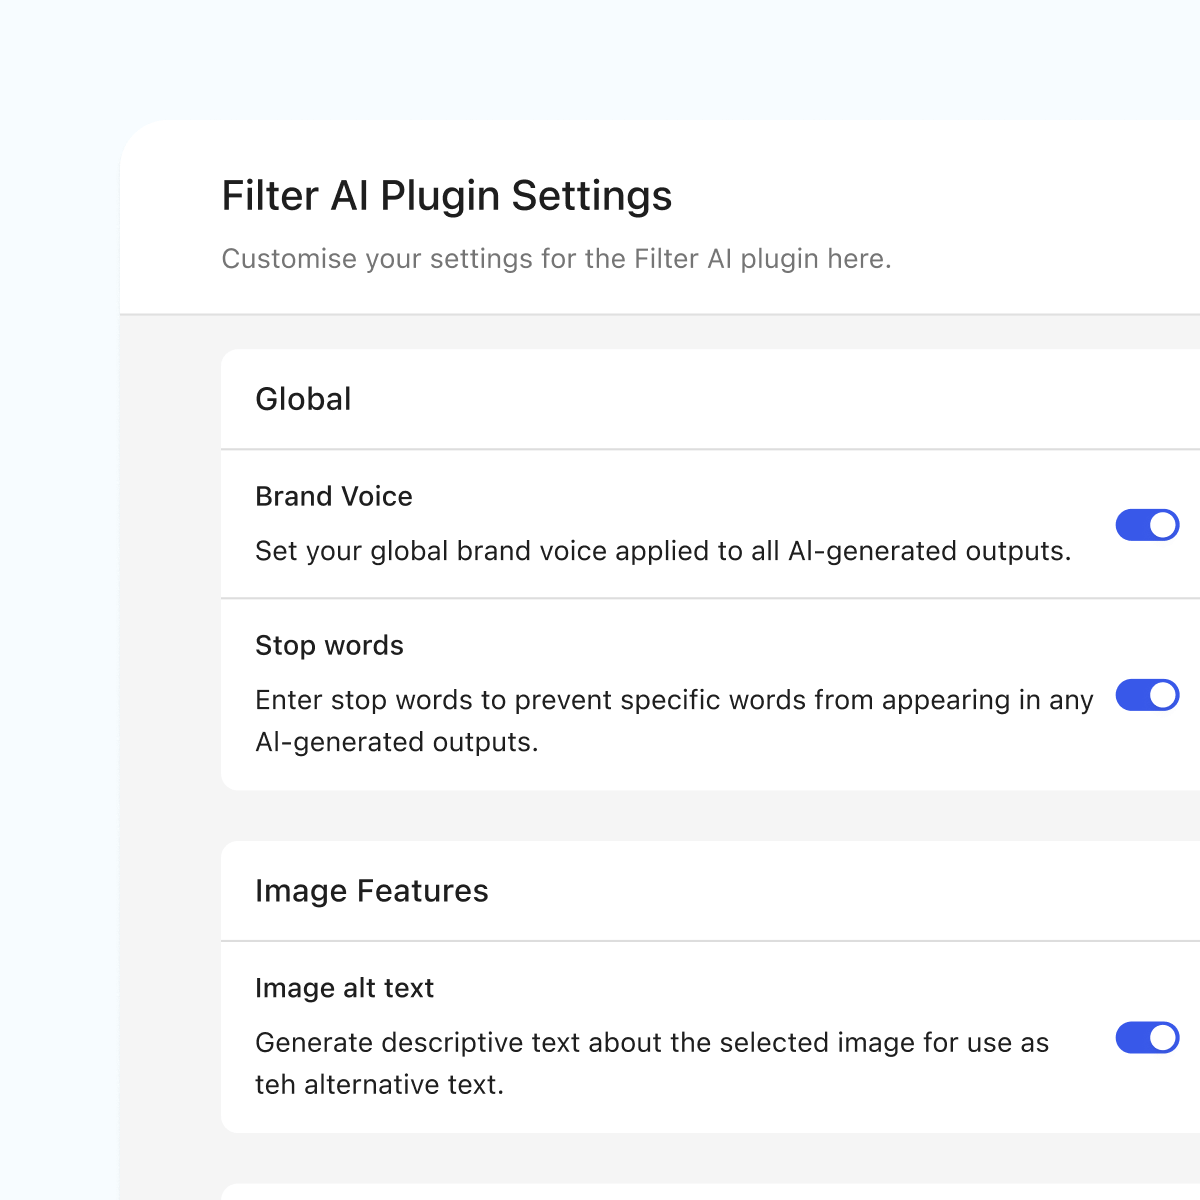Viewport: 1200px width, 1200px height.
Task: Click the "AI-generated outputs." line under Stop words
Action: [396, 742]
